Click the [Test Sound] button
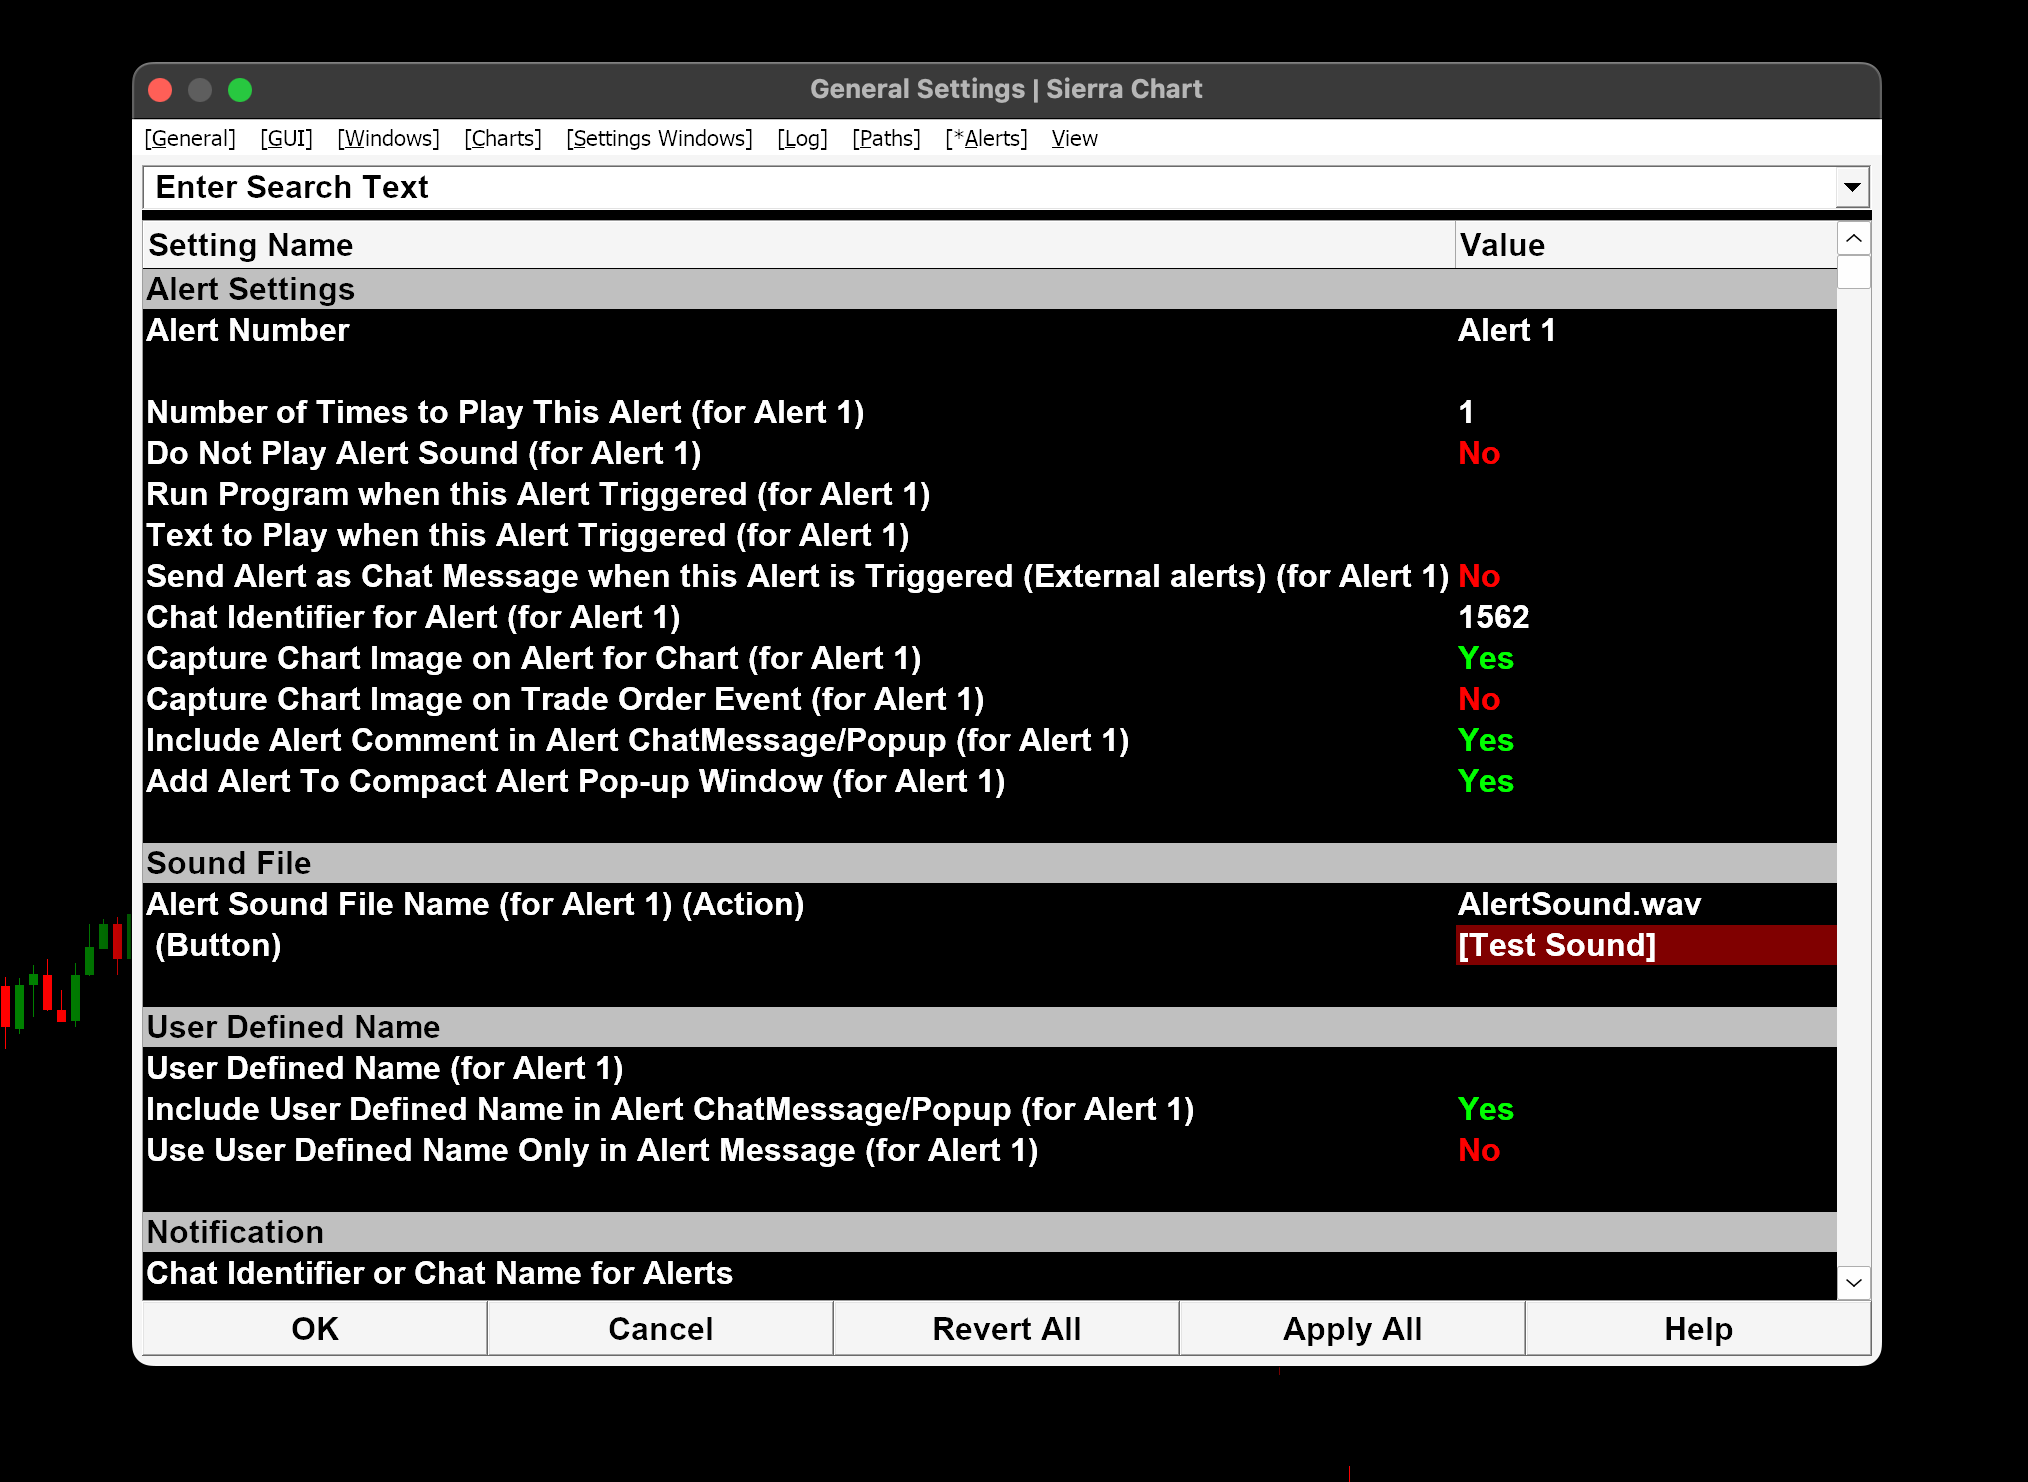The height and width of the screenshot is (1482, 2028). (1556, 945)
